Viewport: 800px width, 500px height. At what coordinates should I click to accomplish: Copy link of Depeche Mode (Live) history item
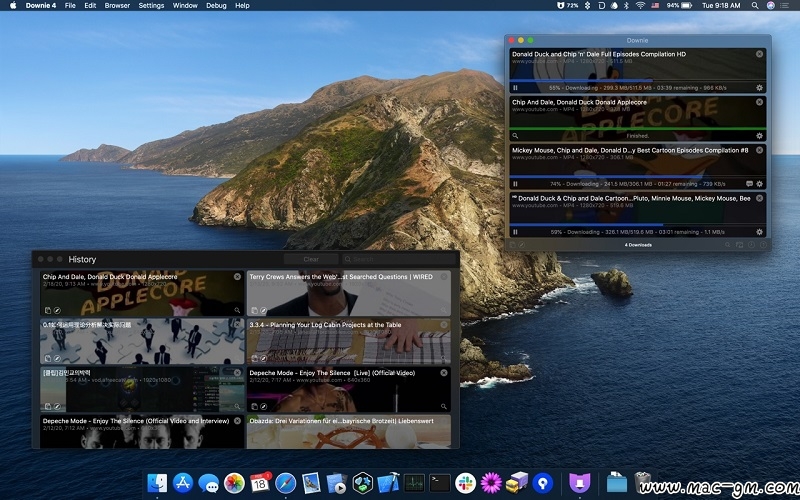(x=254, y=407)
